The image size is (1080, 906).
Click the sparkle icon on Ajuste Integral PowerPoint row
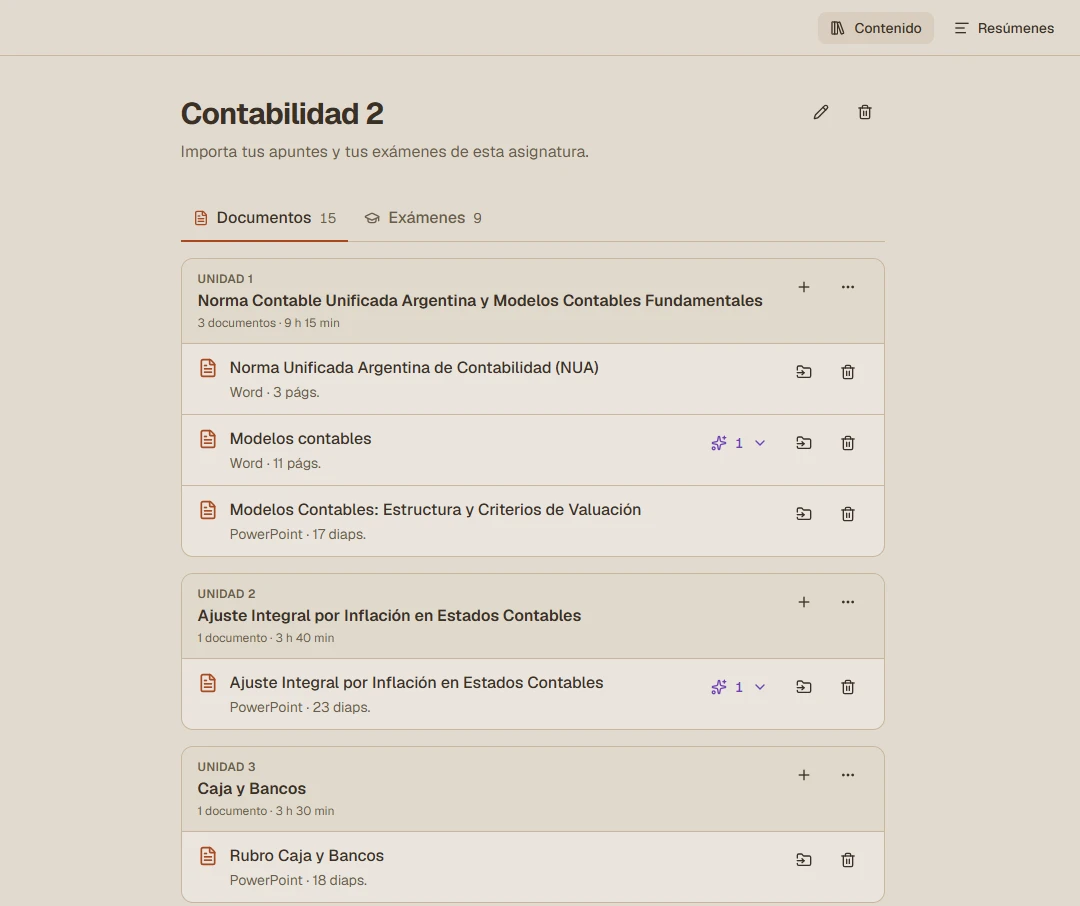[x=718, y=687]
